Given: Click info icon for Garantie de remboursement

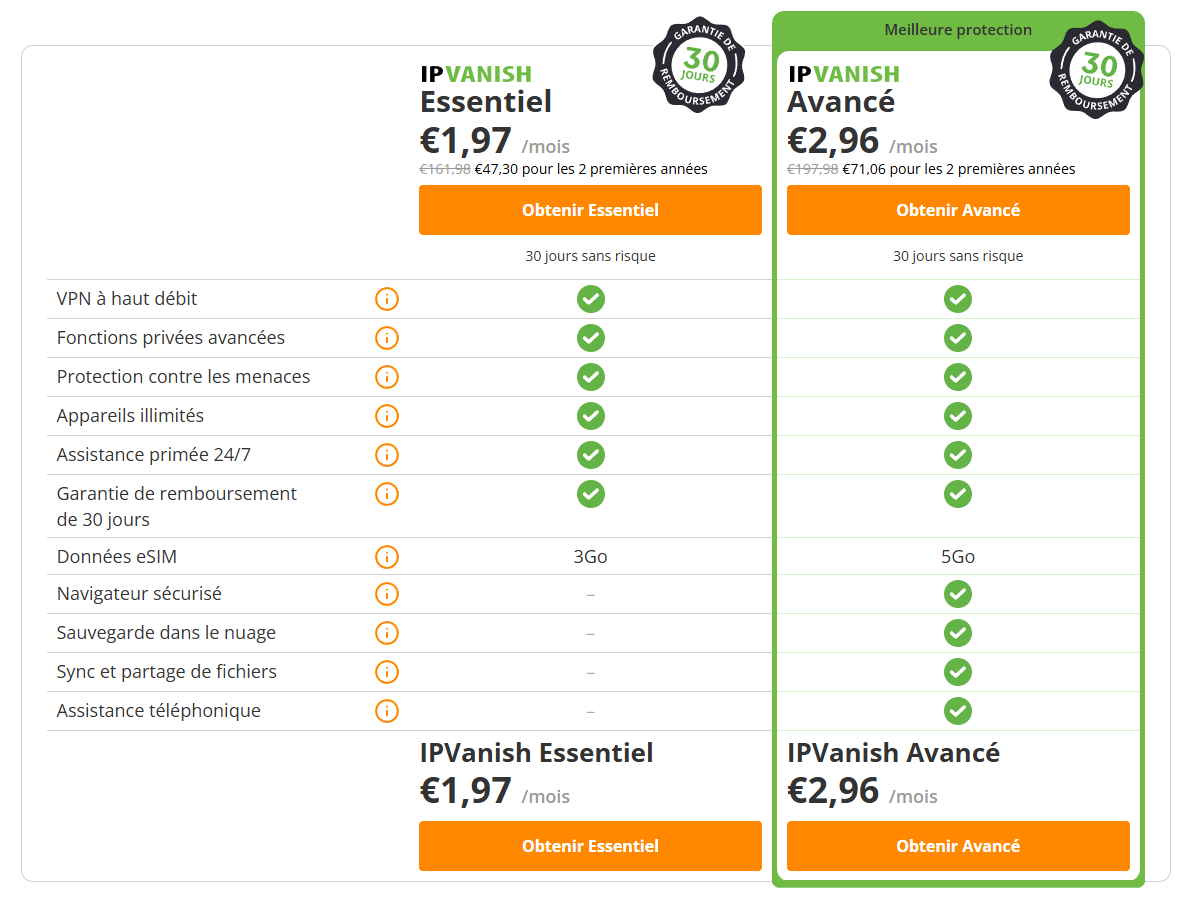Looking at the screenshot, I should point(387,494).
